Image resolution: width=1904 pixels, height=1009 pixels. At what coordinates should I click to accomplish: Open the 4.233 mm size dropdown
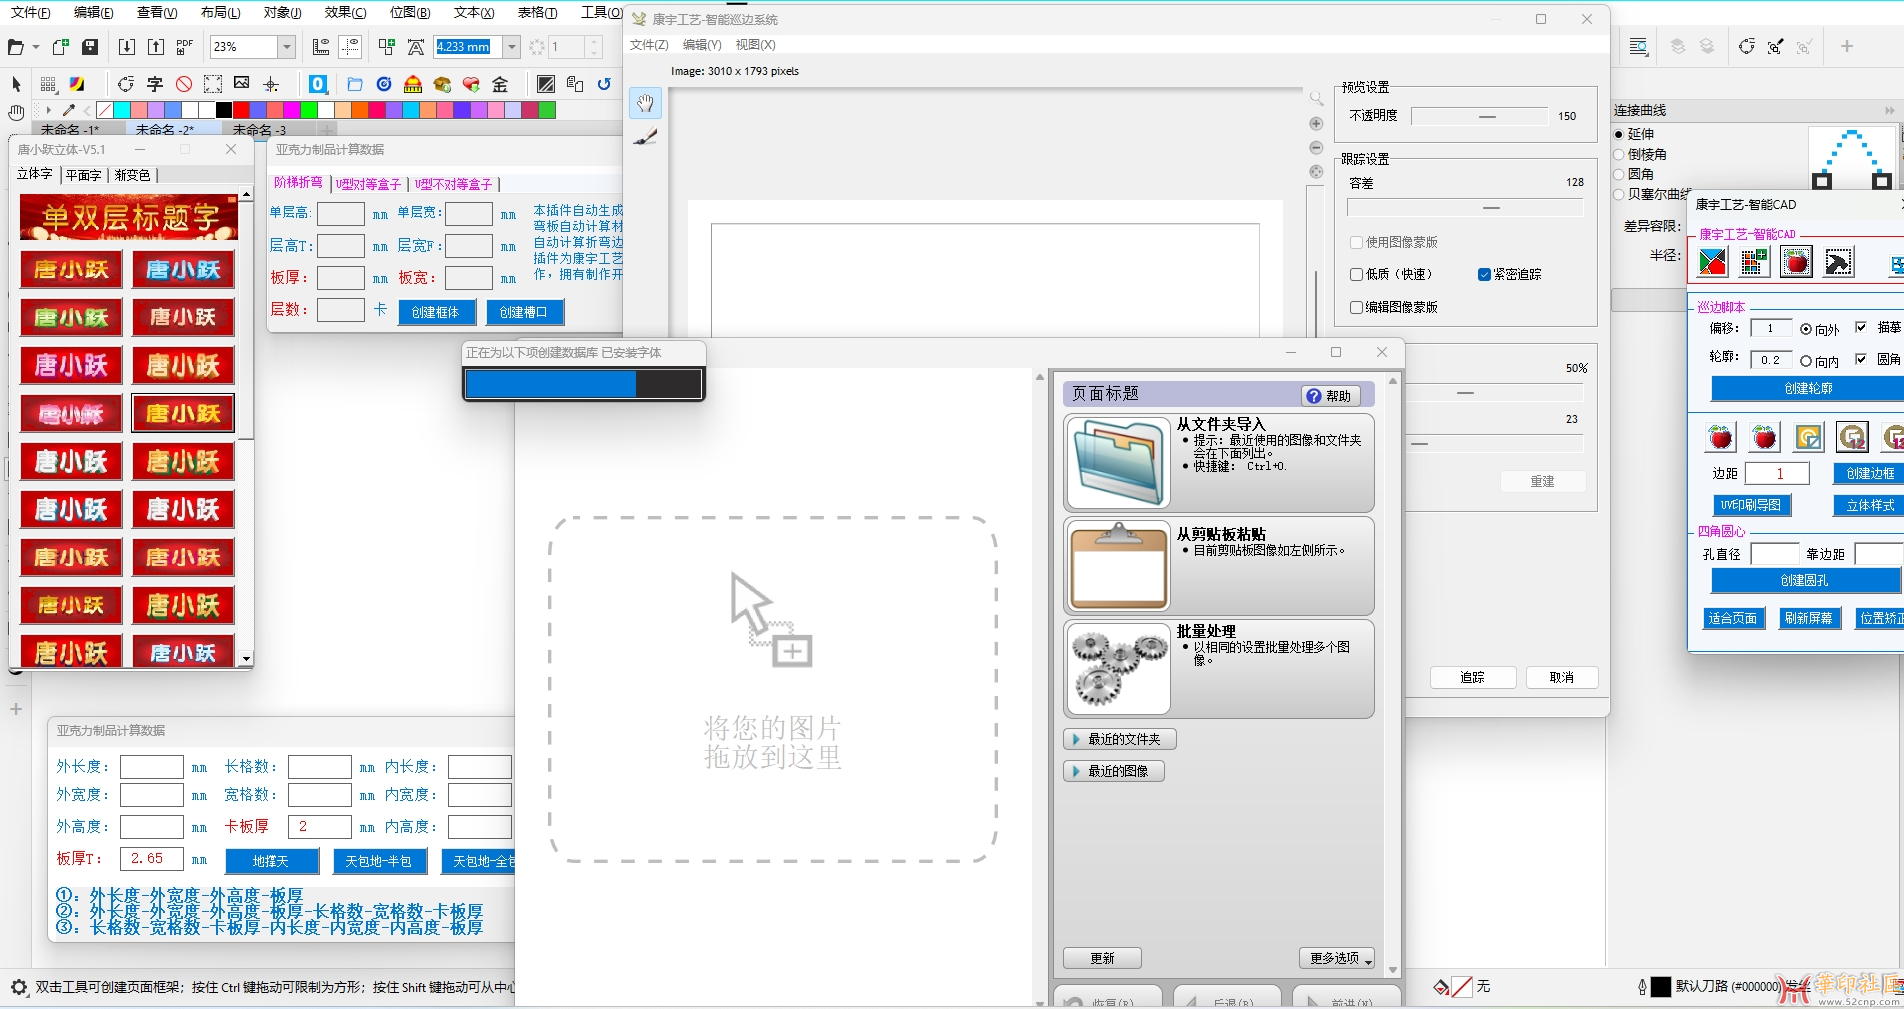(512, 47)
